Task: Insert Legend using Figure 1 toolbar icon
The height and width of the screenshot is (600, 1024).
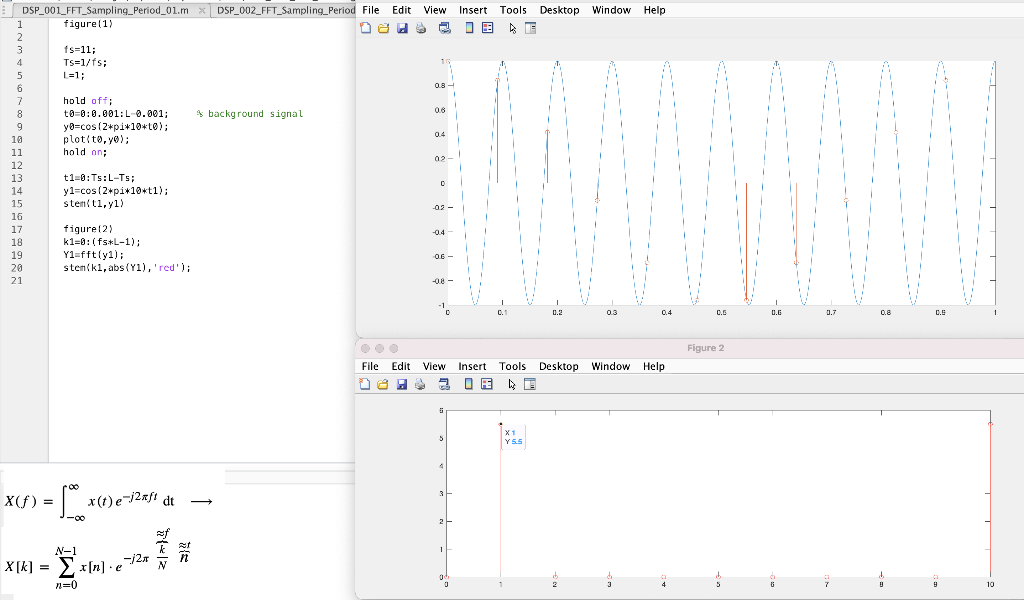Action: pos(487,28)
